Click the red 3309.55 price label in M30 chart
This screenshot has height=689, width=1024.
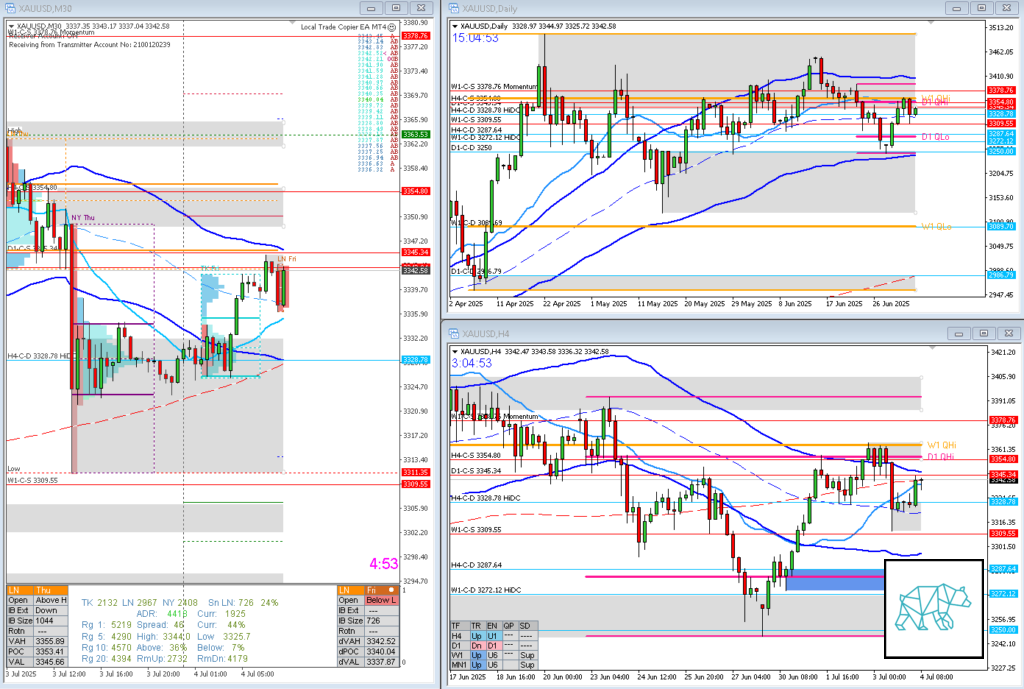[x=415, y=484]
